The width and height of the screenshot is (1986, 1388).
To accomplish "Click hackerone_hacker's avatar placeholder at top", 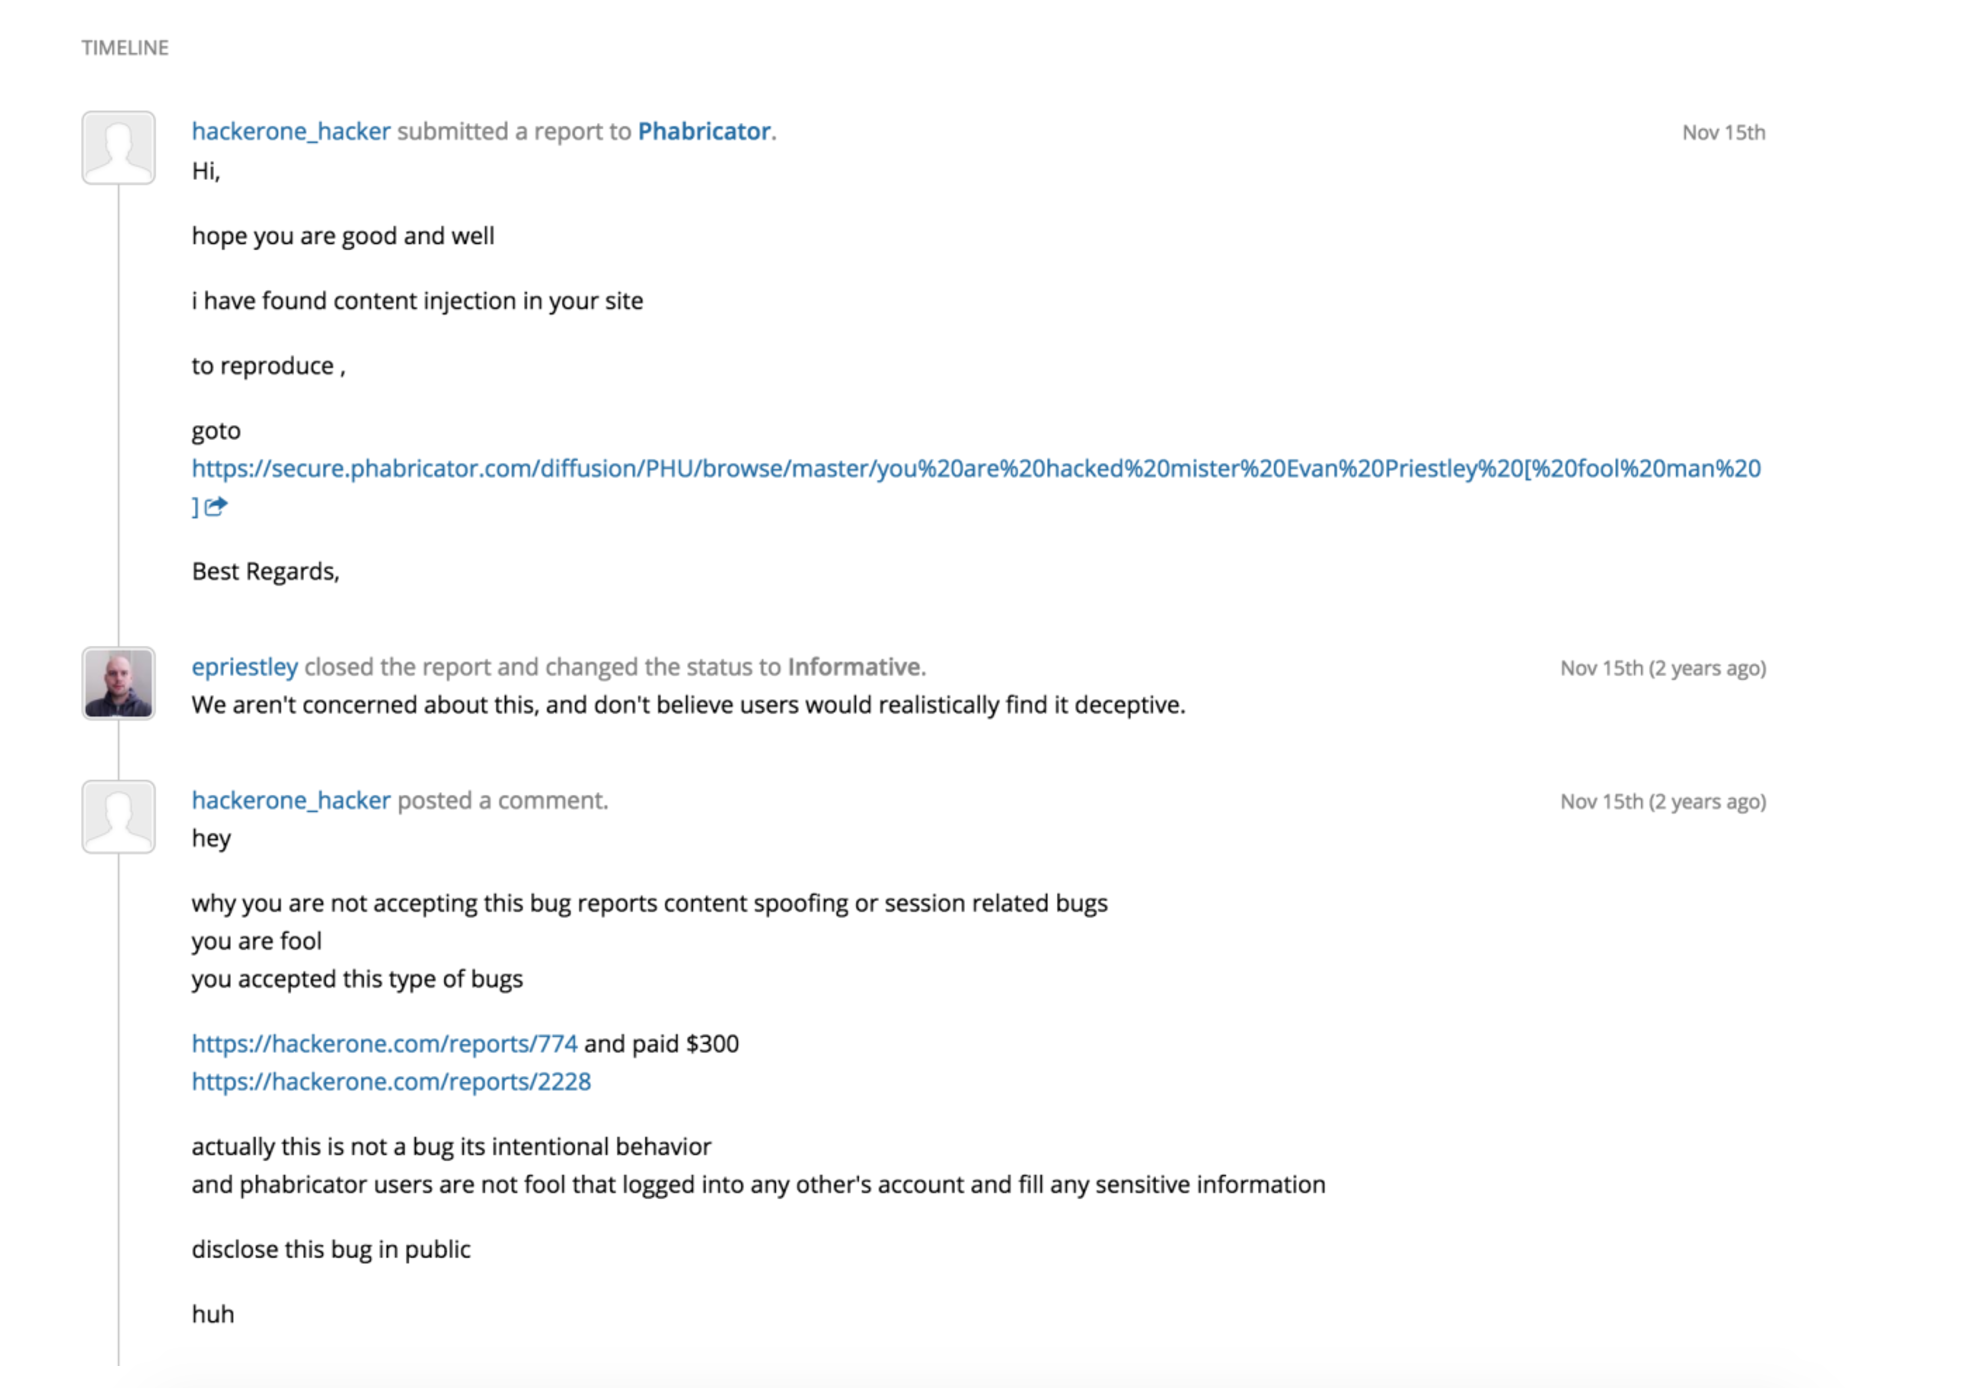I will 118,147.
